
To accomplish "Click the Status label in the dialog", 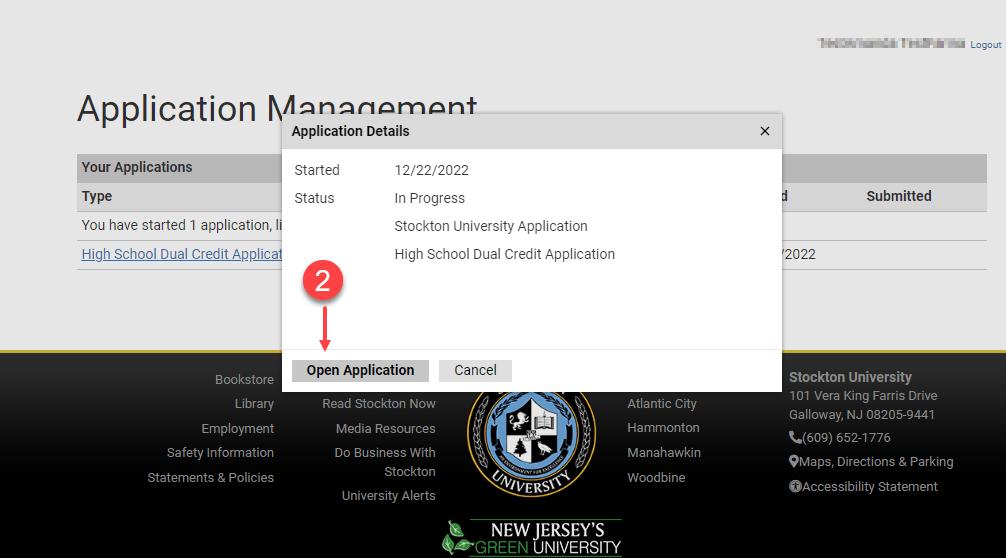I will click(x=314, y=198).
